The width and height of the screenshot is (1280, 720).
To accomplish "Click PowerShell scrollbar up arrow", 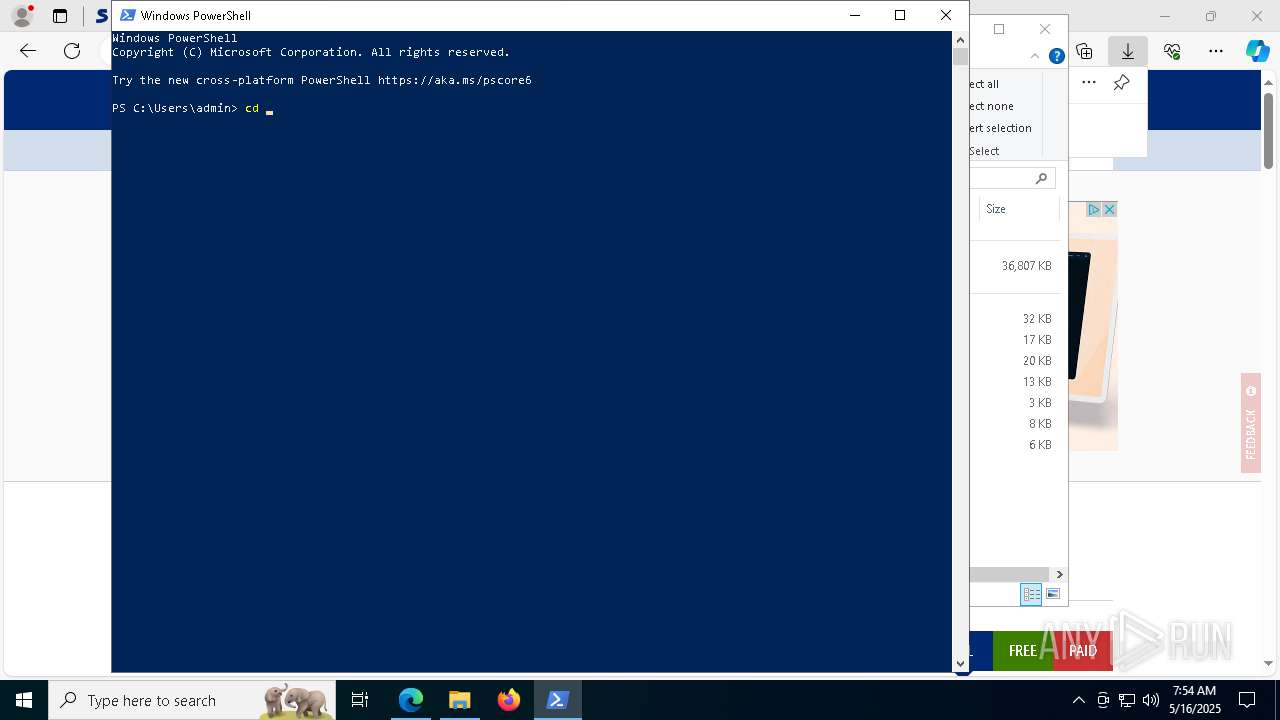I will point(960,40).
